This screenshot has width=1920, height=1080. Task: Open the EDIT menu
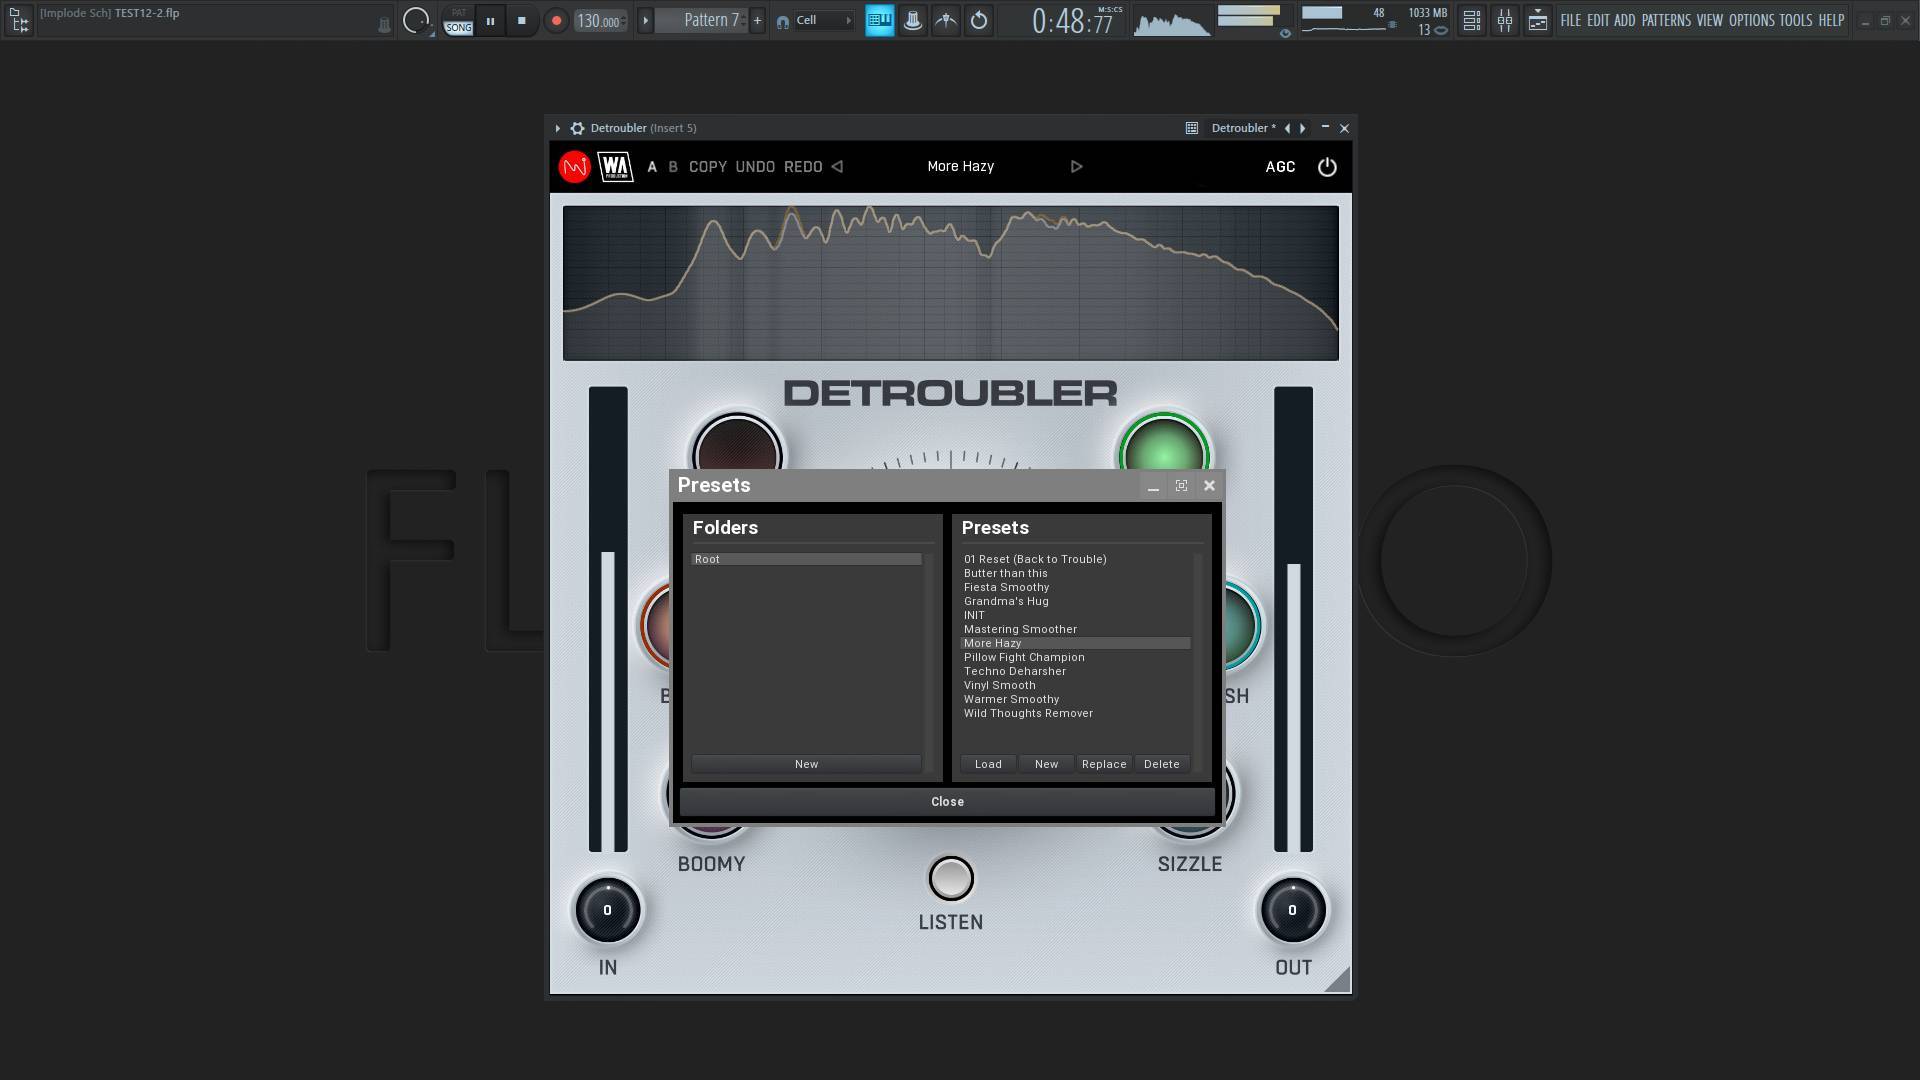[x=1598, y=20]
